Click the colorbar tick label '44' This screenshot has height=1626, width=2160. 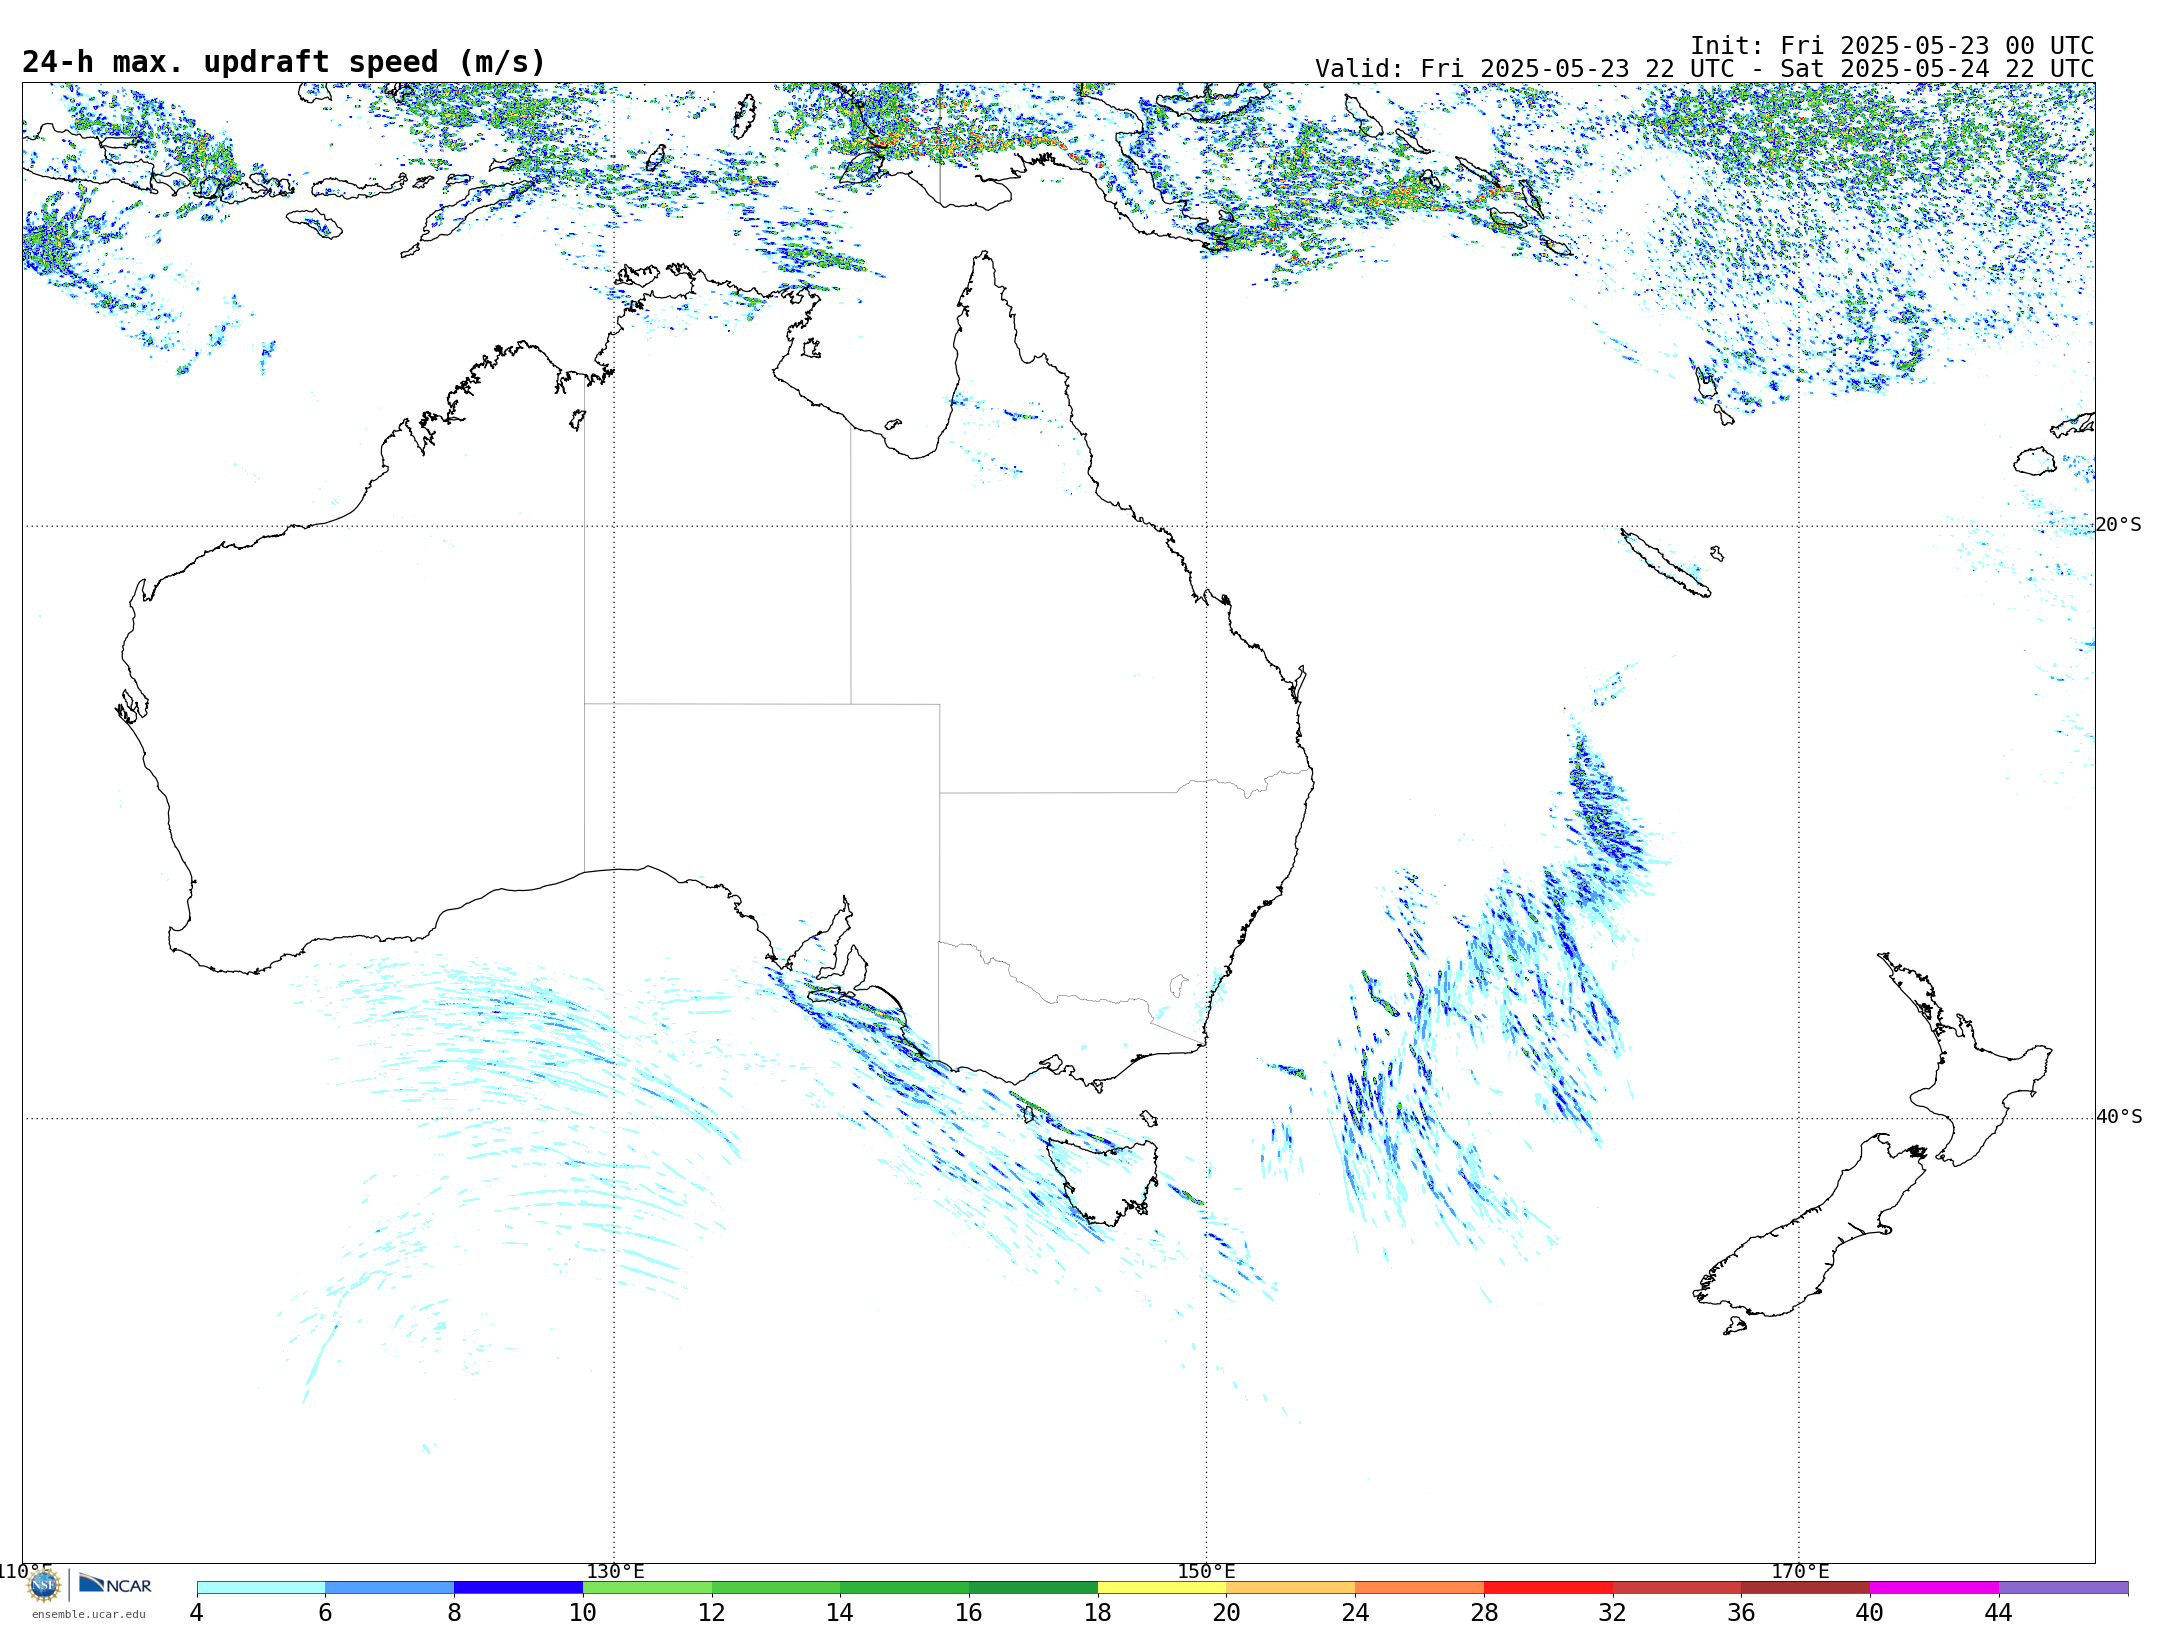tap(1999, 1613)
